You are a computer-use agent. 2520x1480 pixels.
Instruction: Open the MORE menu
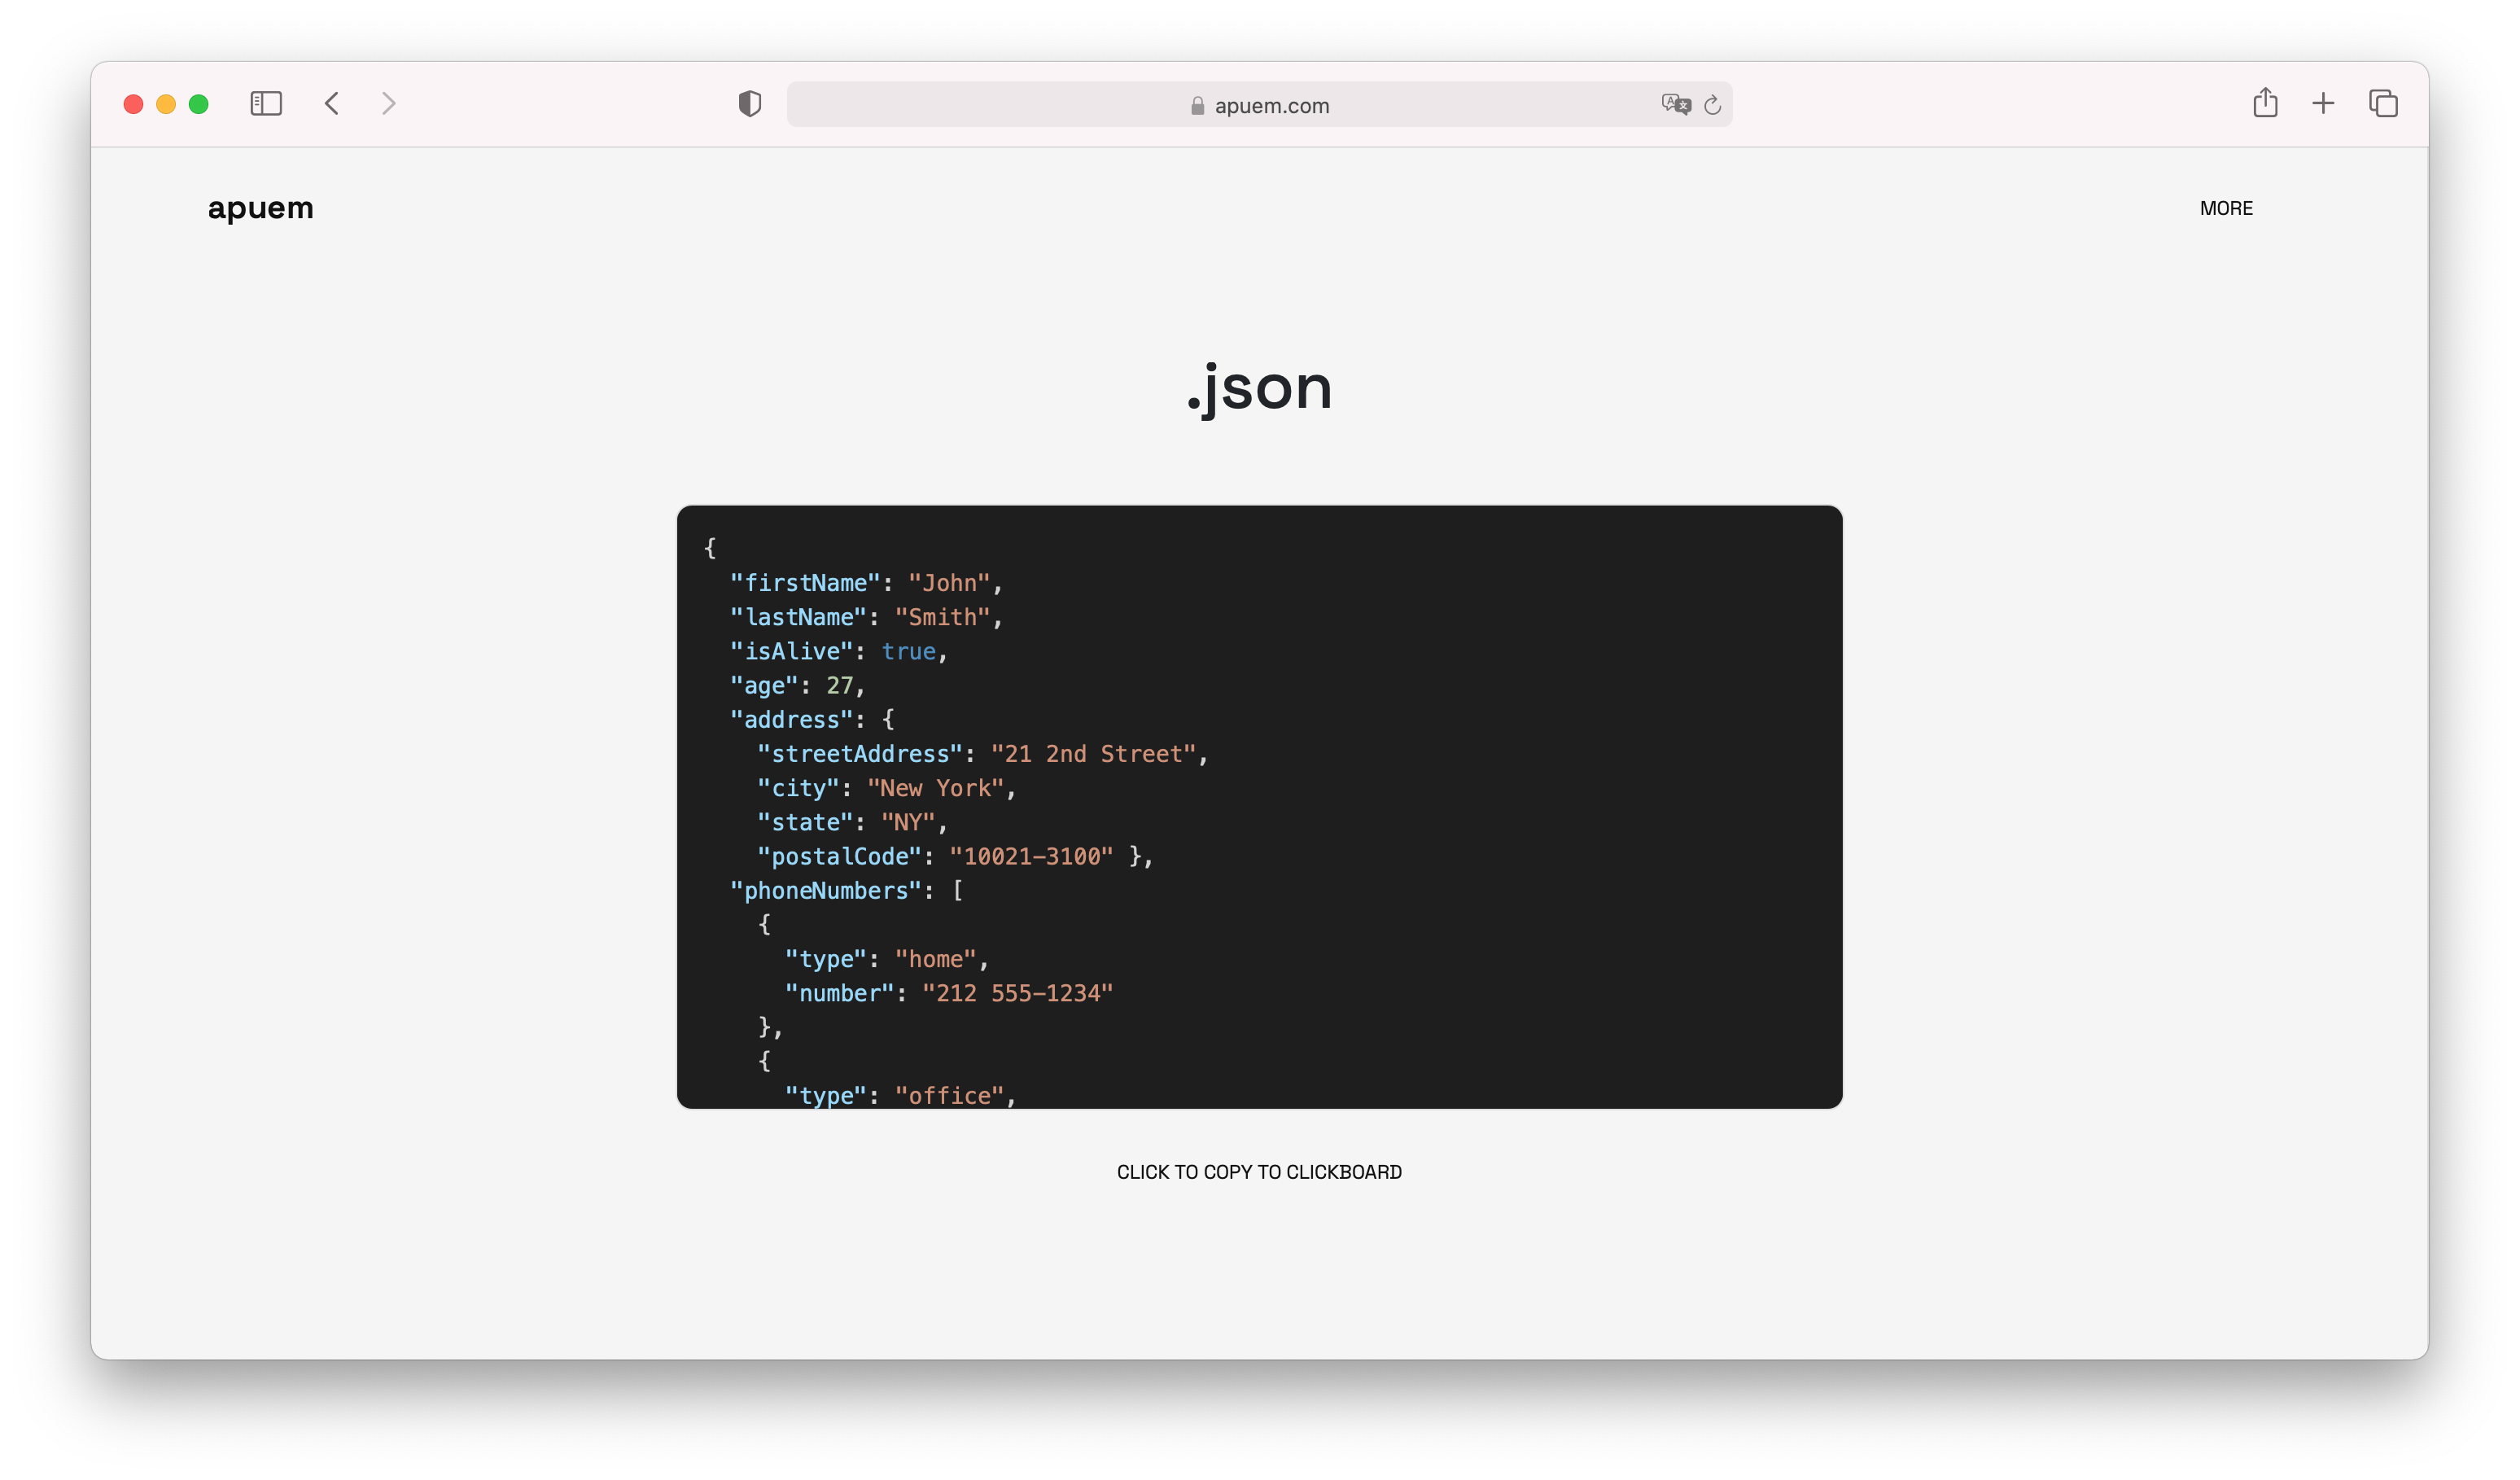[x=2225, y=209]
